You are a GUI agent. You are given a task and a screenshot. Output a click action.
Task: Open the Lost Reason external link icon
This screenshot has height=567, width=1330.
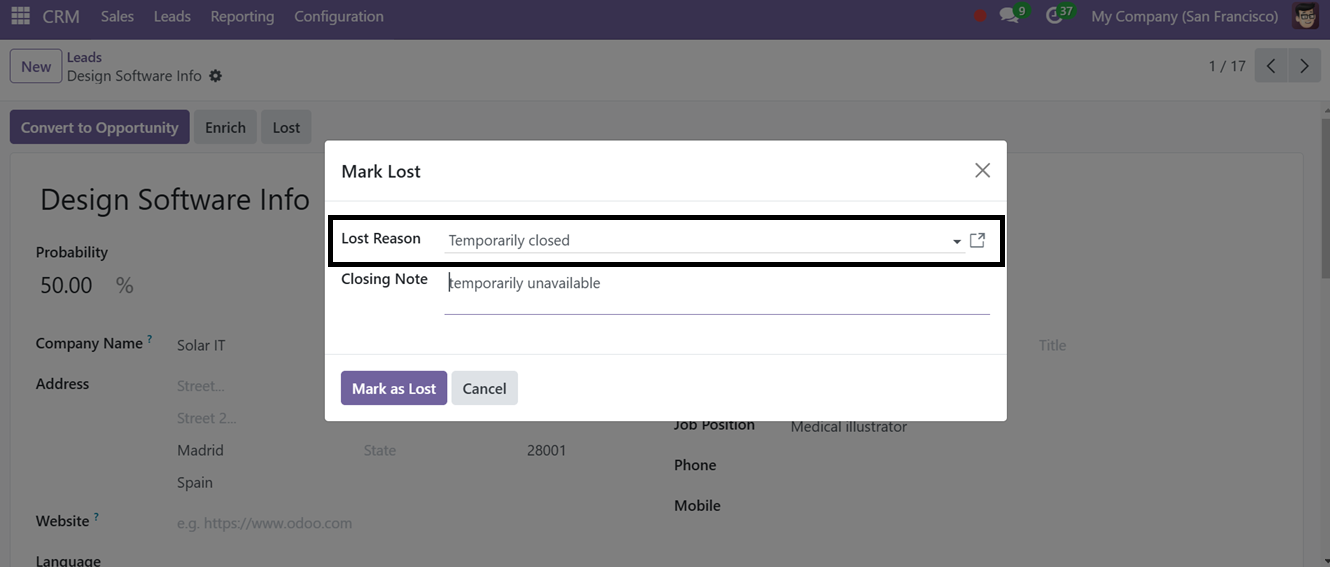pyautogui.click(x=978, y=240)
